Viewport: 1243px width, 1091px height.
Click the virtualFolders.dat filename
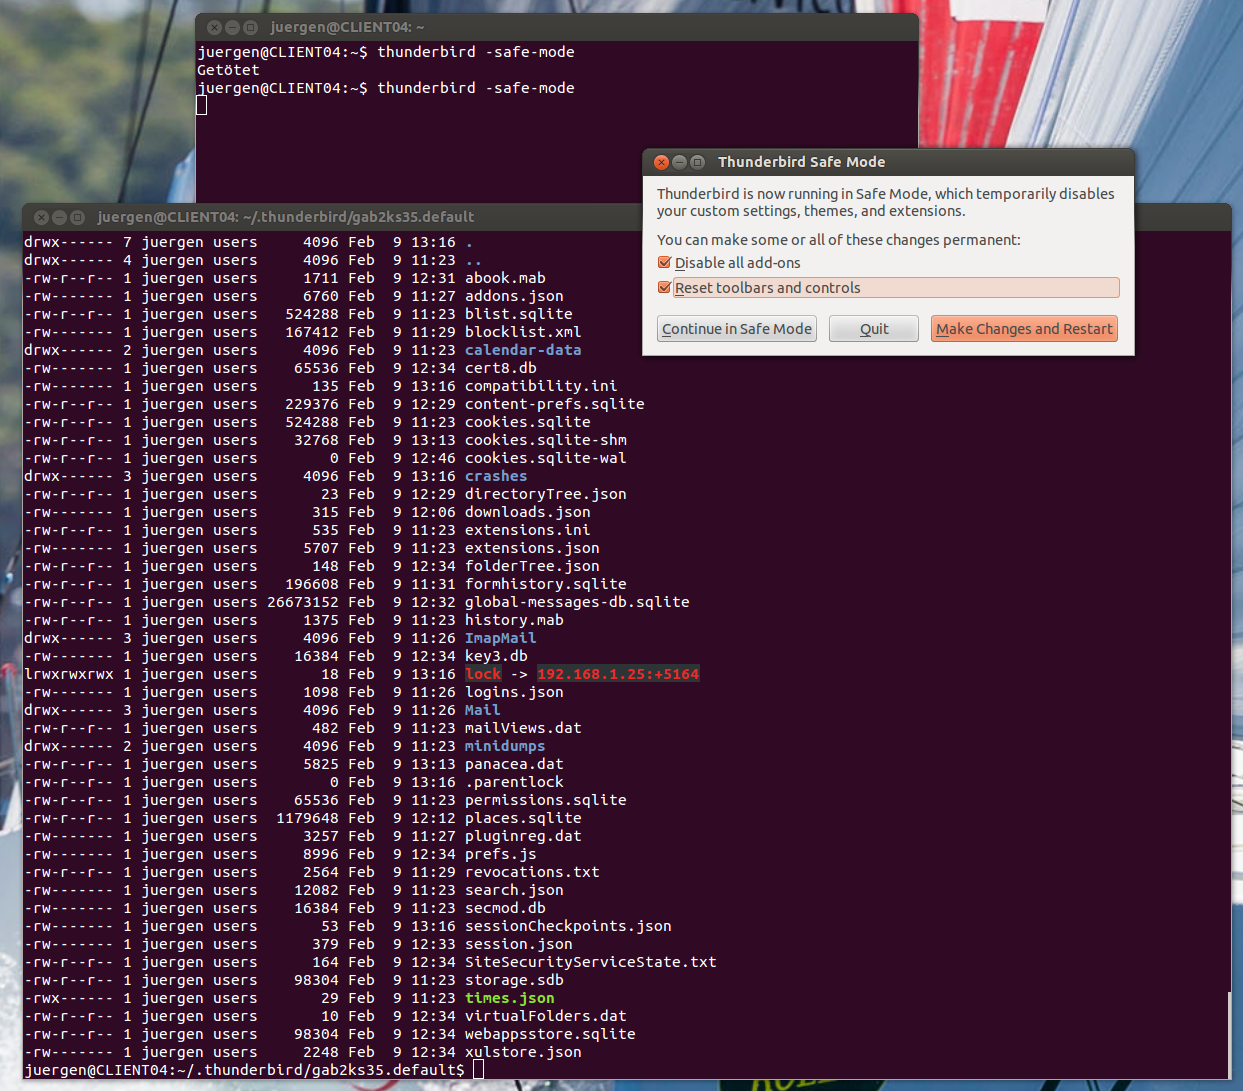(546, 1016)
